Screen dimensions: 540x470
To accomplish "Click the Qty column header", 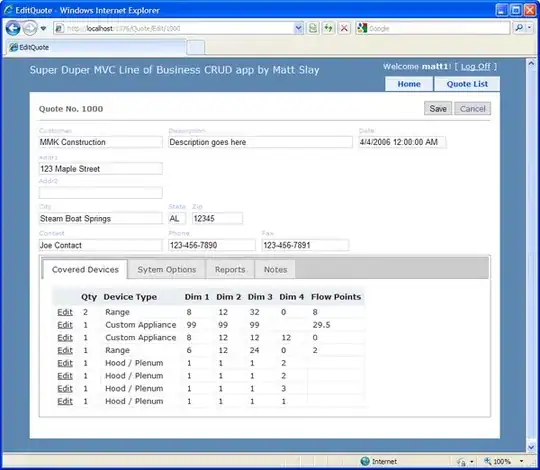I will pos(89,297).
